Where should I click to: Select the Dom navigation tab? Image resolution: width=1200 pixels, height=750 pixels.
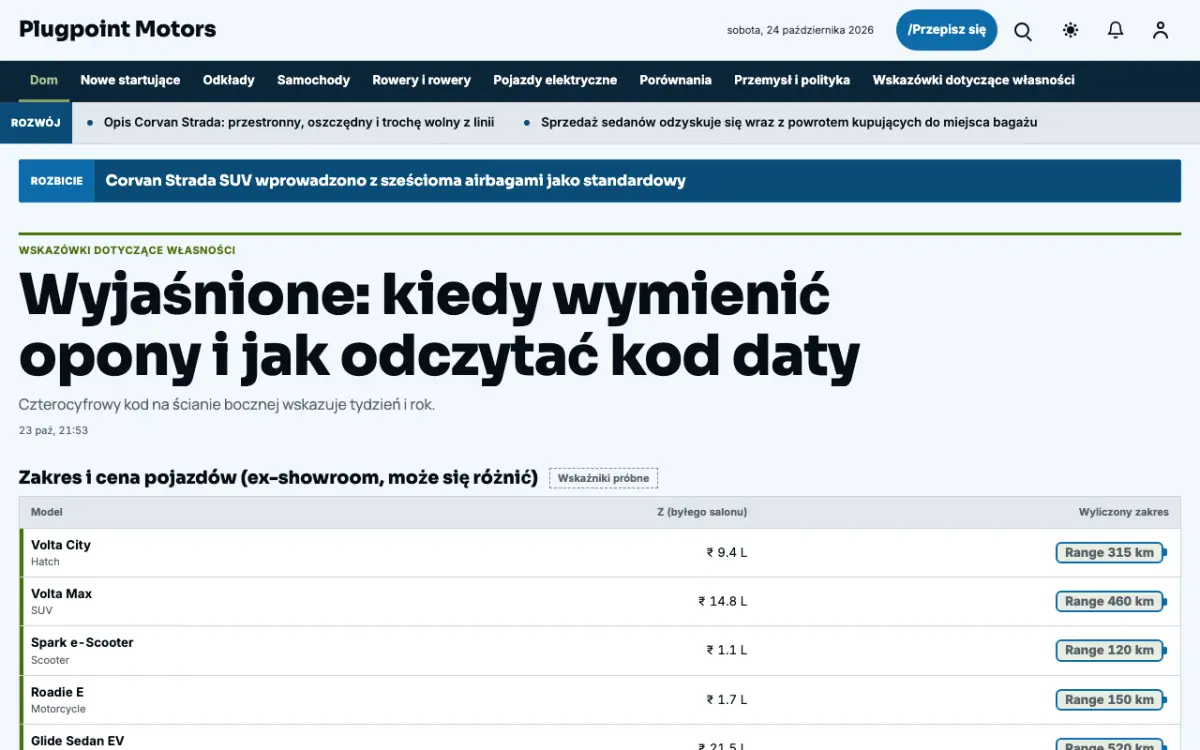[x=44, y=80]
